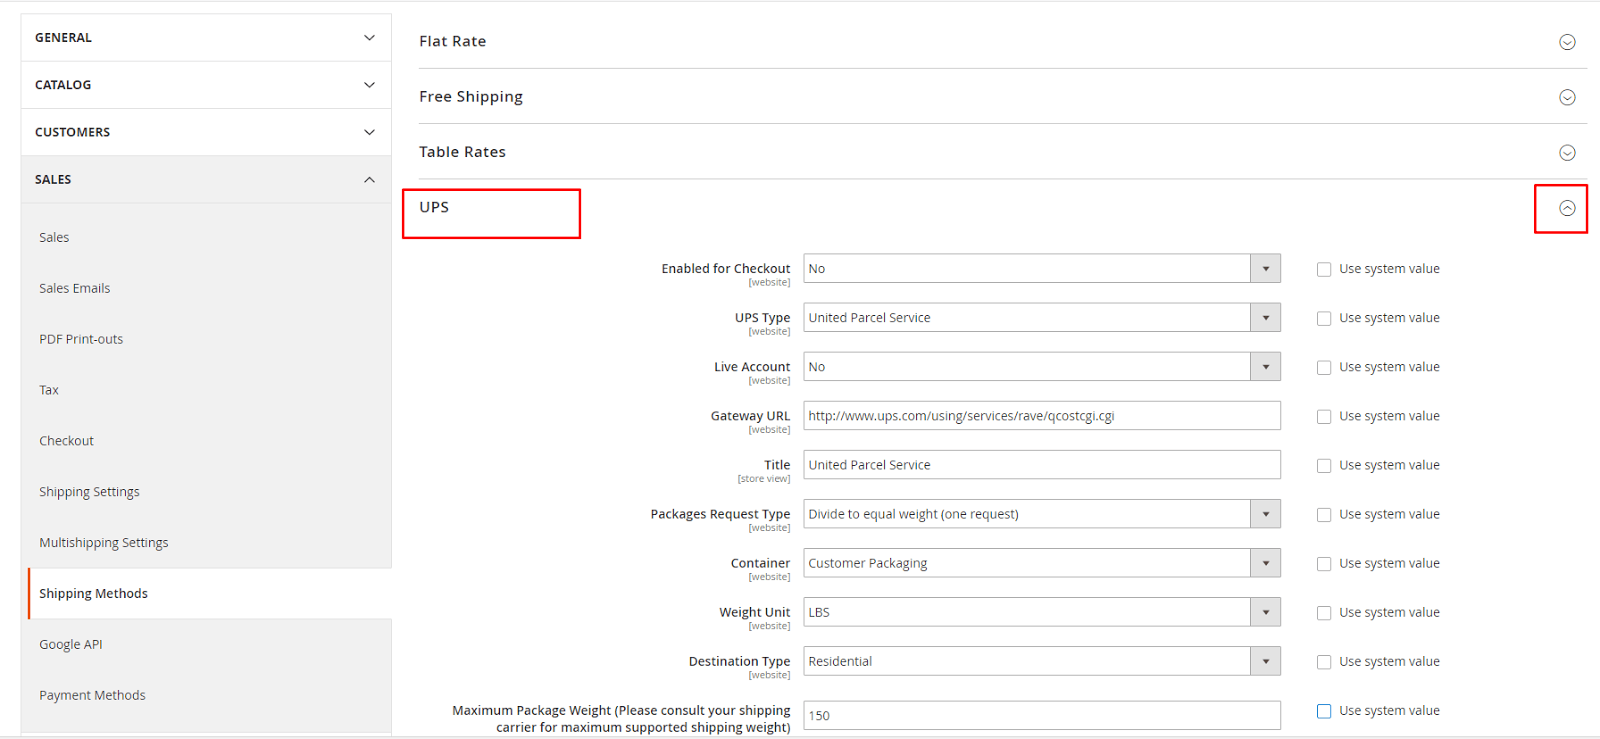1600x739 pixels.
Task: Click the Maximum Package Weight input field
Action: (x=1042, y=715)
